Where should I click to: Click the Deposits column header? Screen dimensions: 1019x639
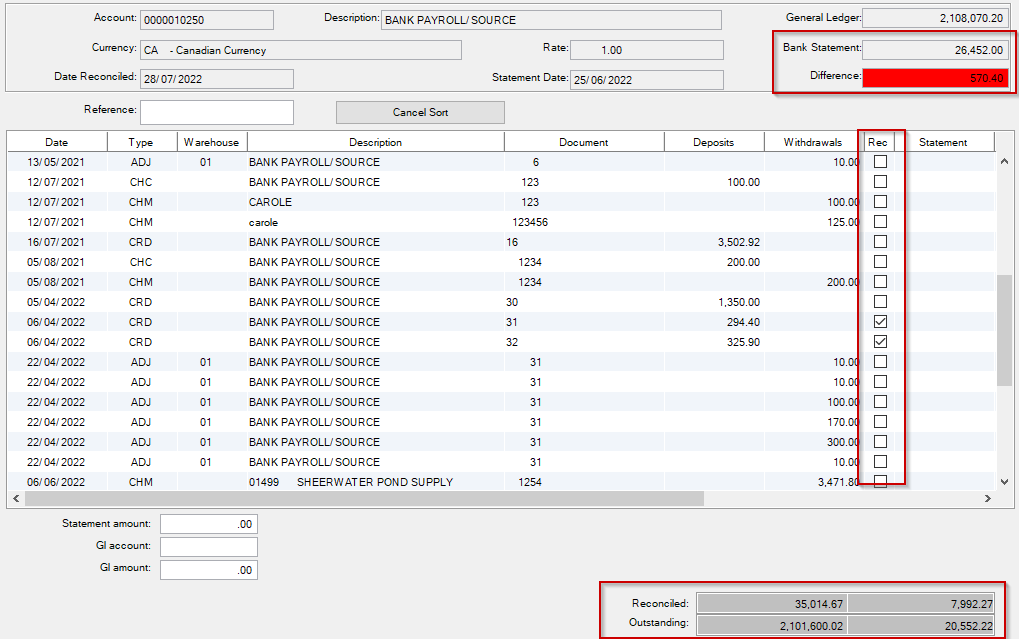[714, 142]
